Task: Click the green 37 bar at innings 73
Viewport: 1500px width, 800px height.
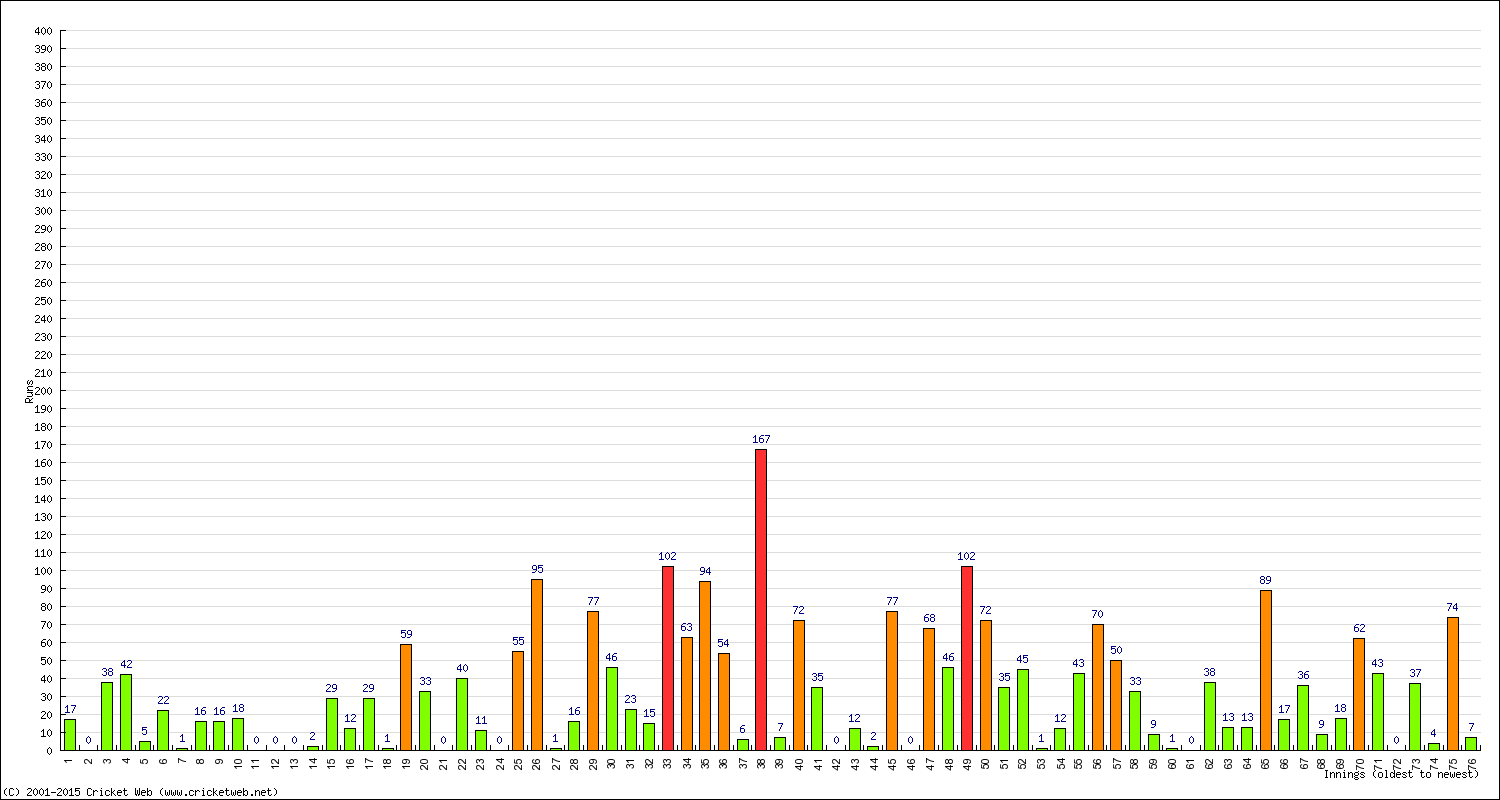Action: (1415, 716)
